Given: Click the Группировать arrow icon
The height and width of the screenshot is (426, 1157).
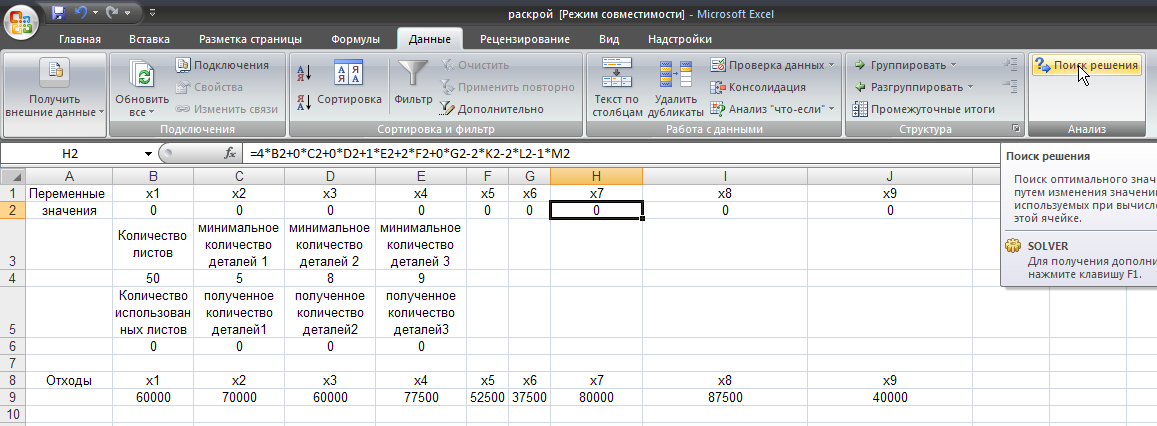Looking at the screenshot, I should click(x=860, y=65).
